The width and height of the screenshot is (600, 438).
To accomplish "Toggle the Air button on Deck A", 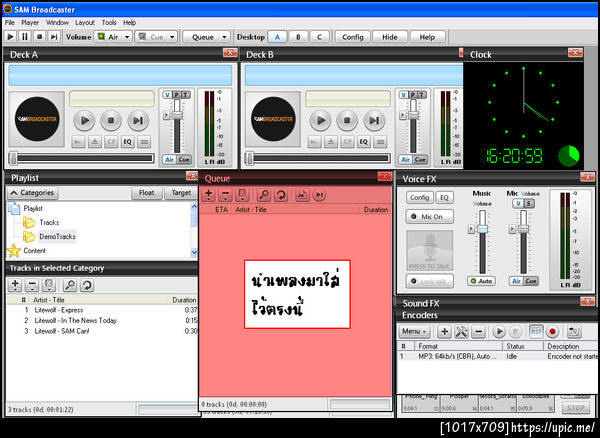I will click(170, 160).
